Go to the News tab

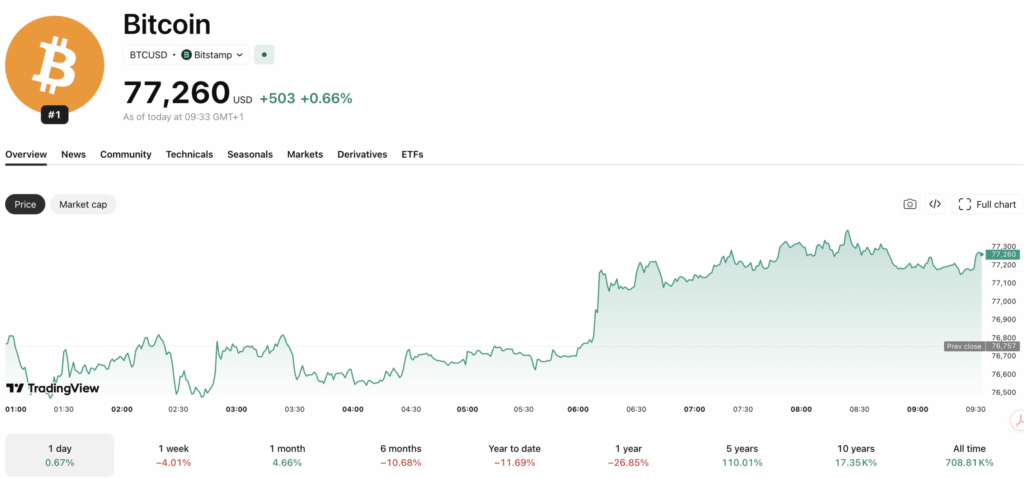[x=73, y=155]
